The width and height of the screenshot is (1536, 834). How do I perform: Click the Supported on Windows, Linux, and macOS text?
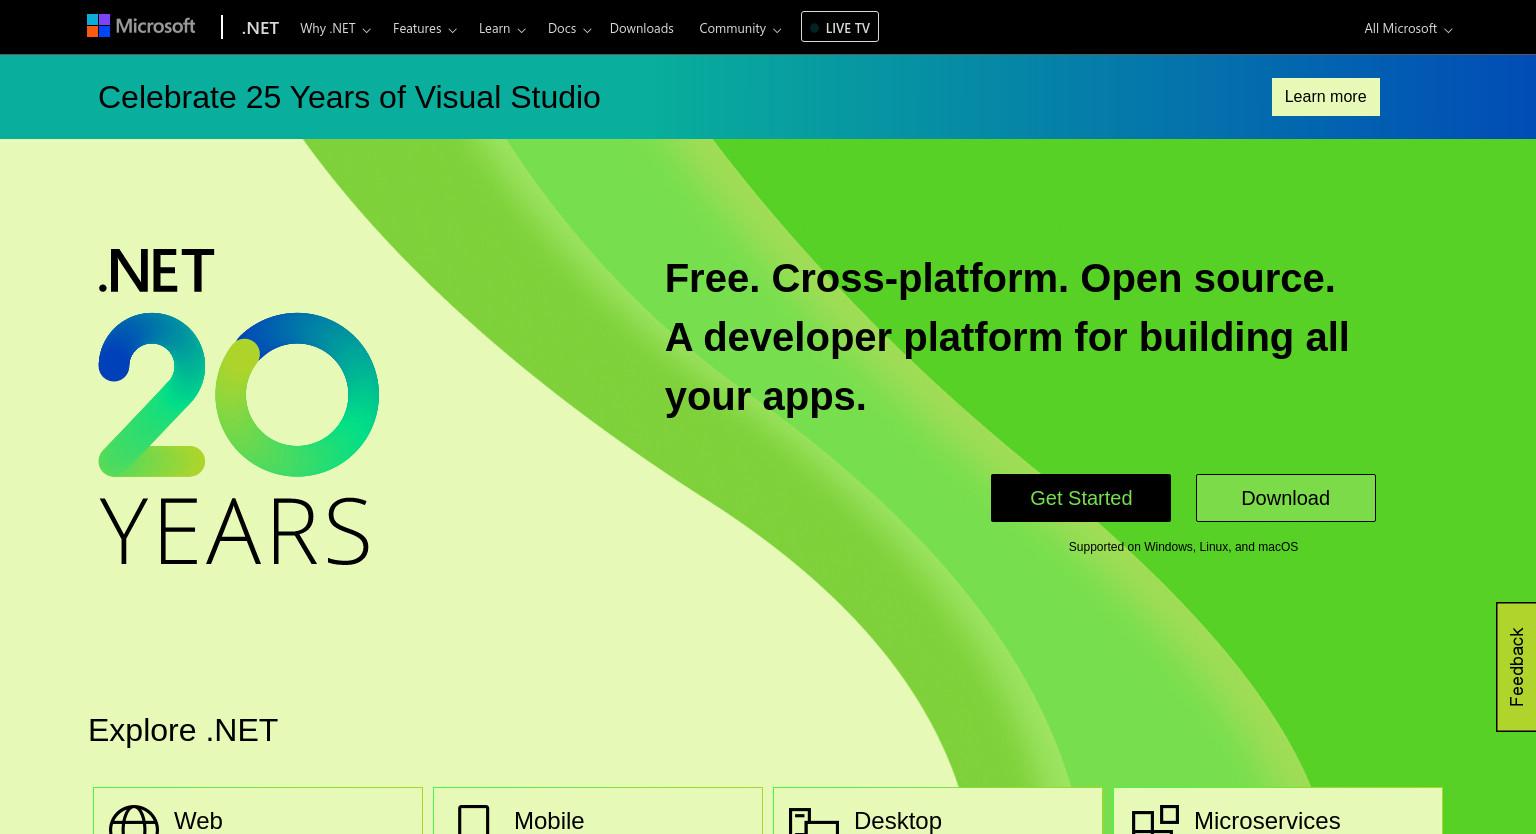tap(1183, 547)
